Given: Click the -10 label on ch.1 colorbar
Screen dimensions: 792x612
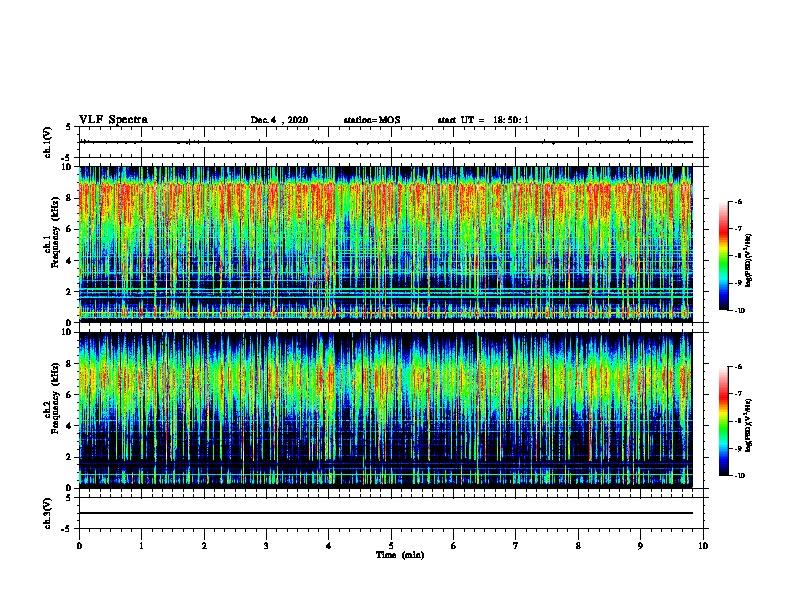Looking at the screenshot, I should click(740, 311).
